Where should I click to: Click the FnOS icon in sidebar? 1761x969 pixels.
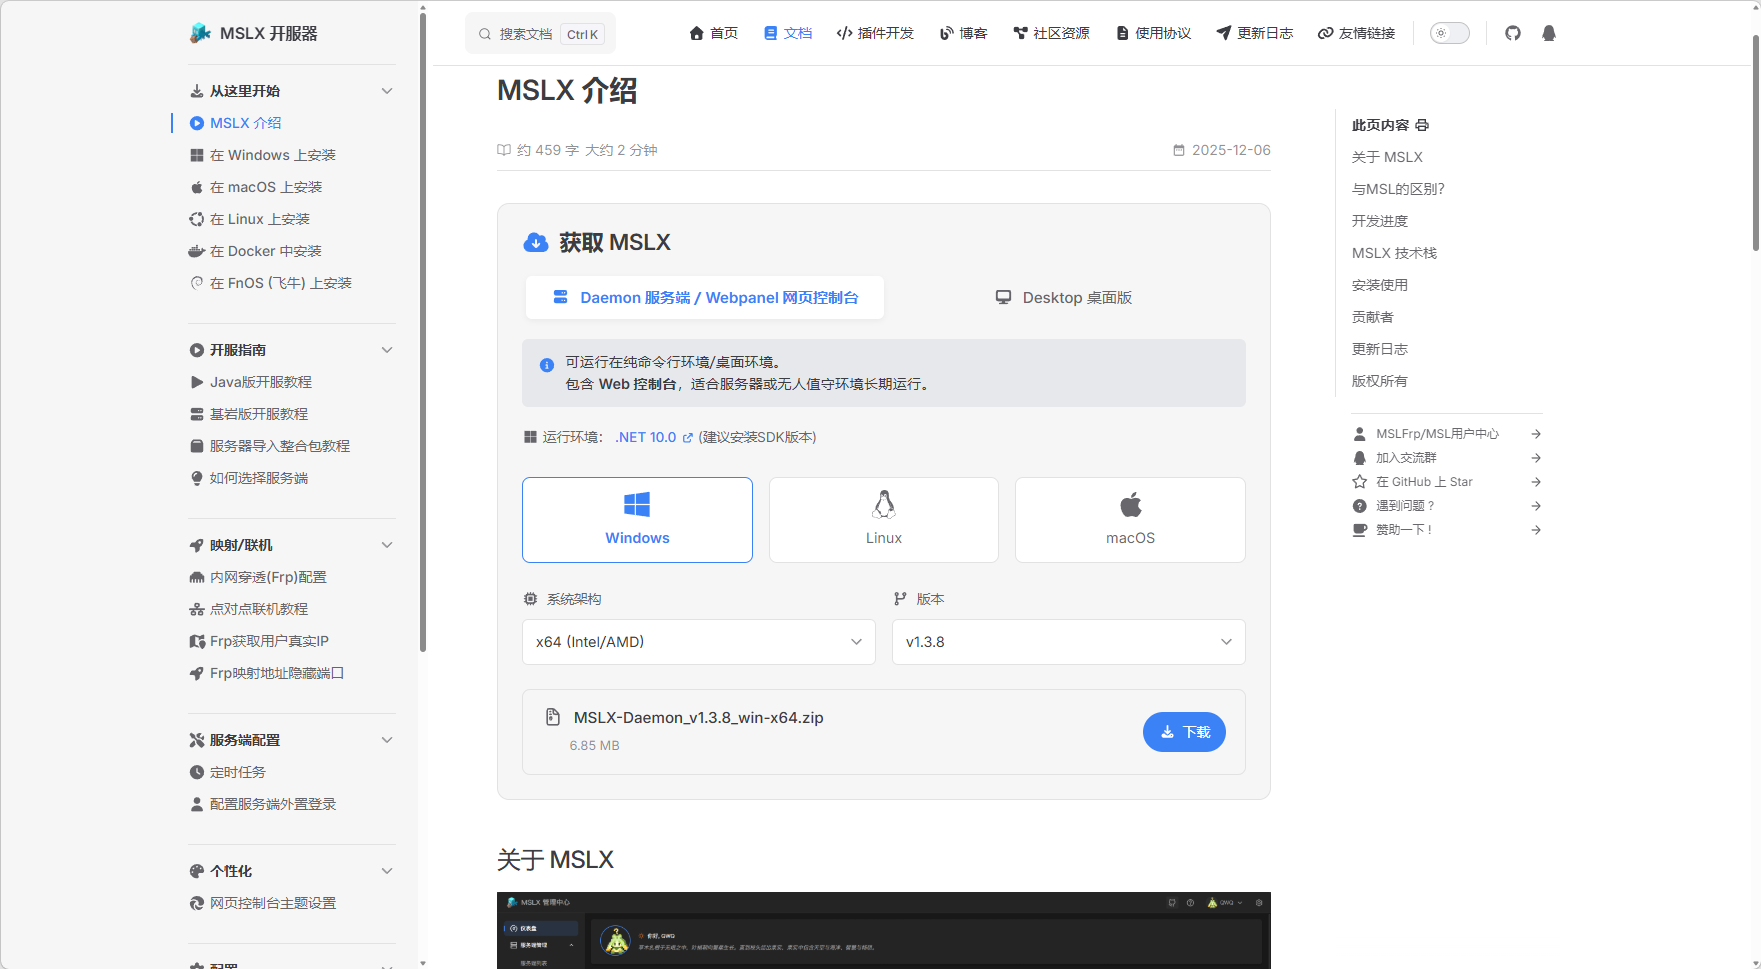(x=197, y=283)
